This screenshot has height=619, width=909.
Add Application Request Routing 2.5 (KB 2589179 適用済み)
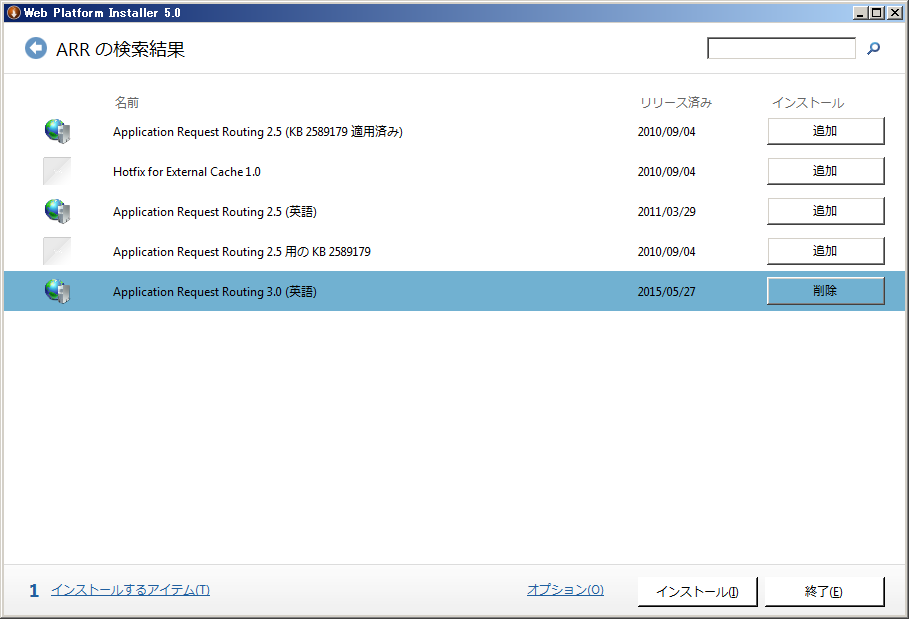(825, 131)
